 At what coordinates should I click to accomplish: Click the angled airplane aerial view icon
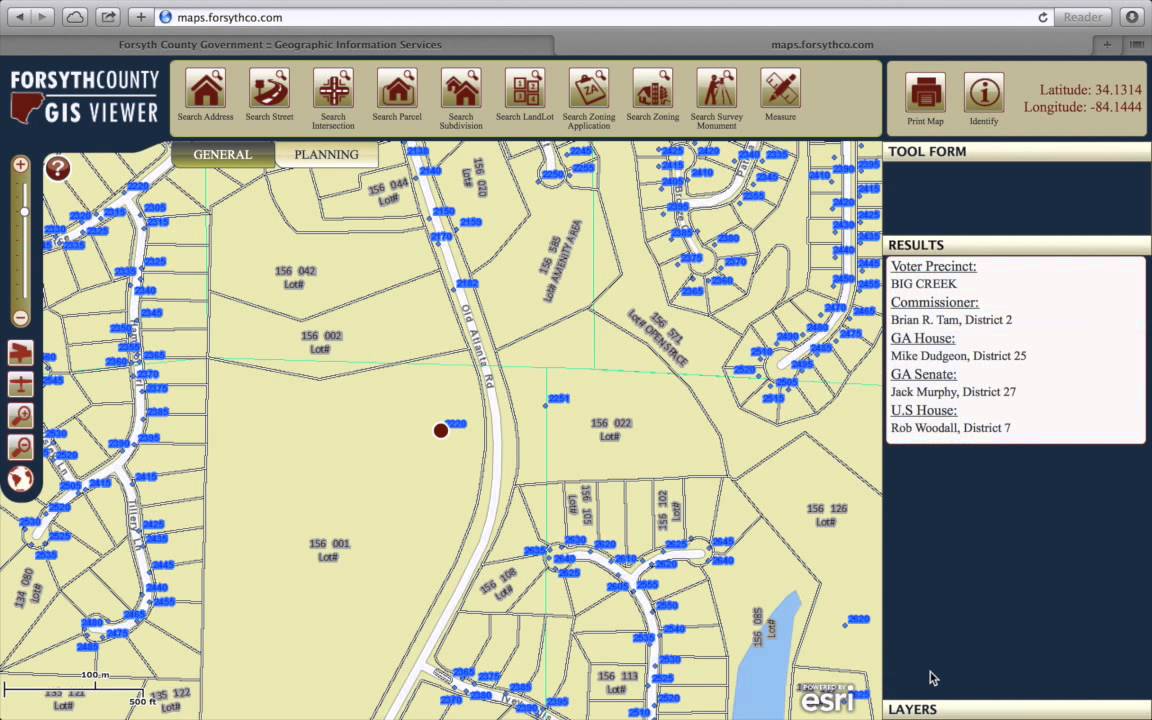pyautogui.click(x=21, y=353)
